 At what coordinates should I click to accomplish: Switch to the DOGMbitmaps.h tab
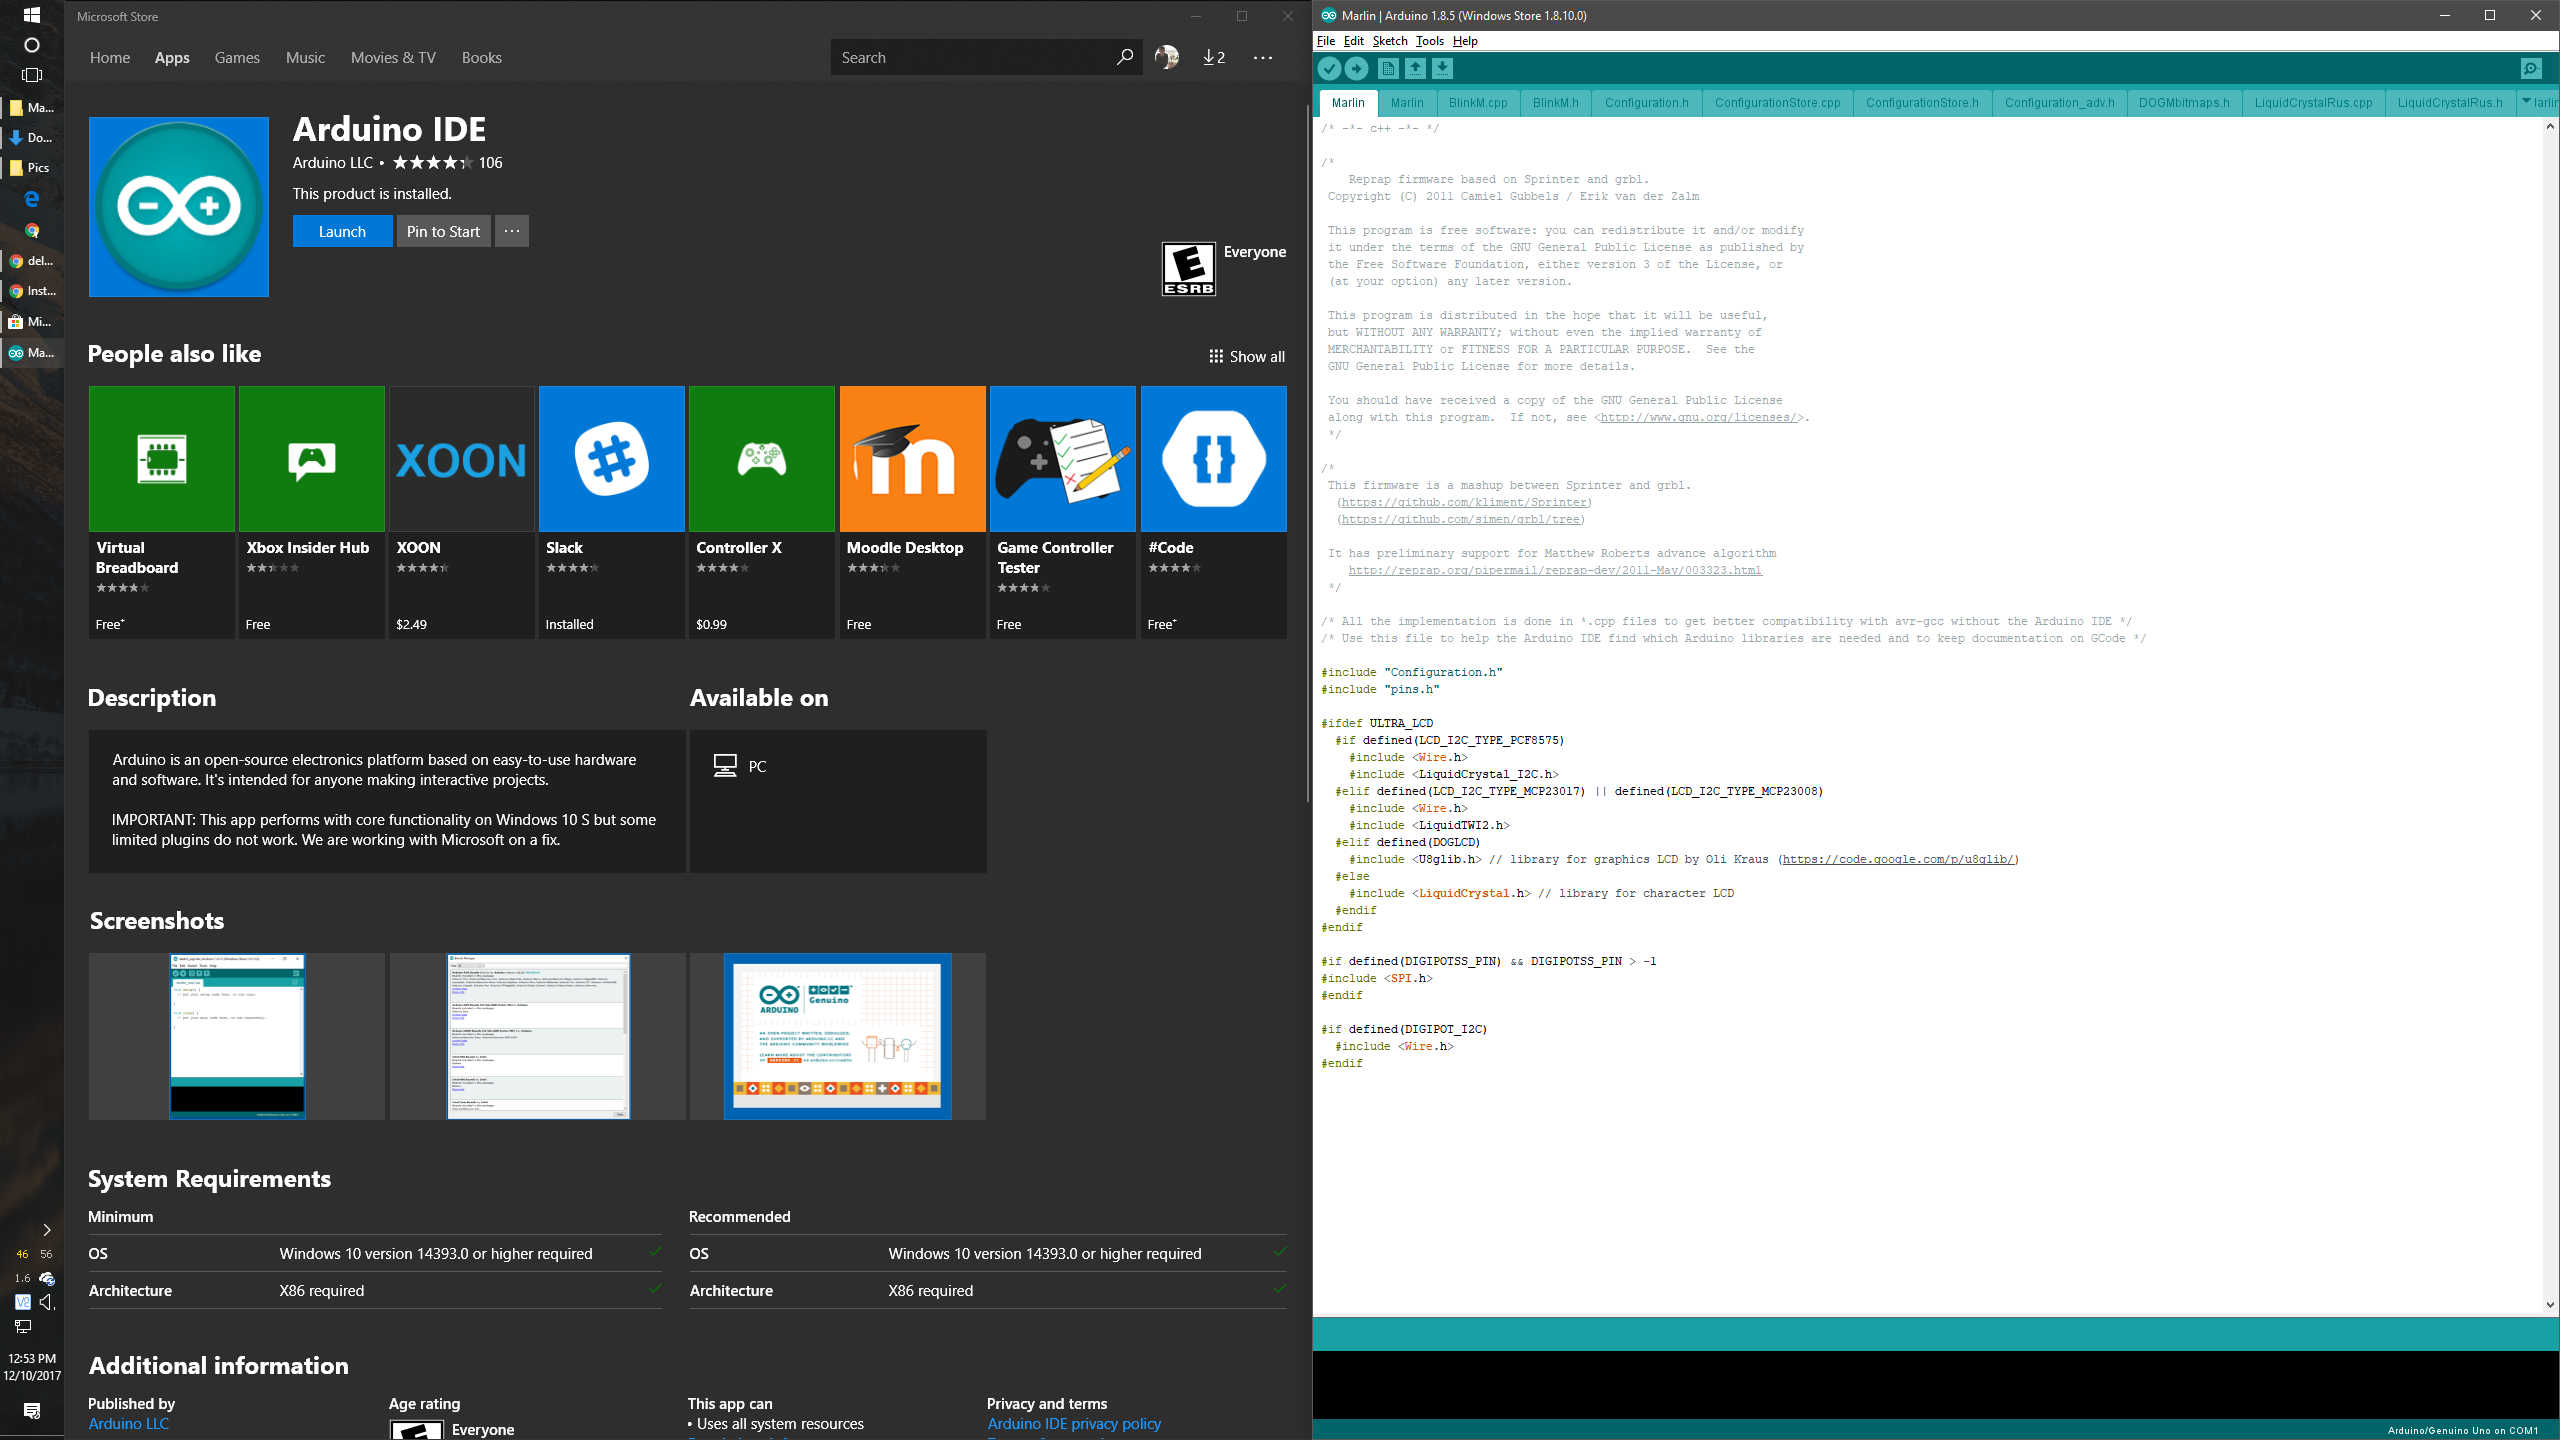[2184, 103]
